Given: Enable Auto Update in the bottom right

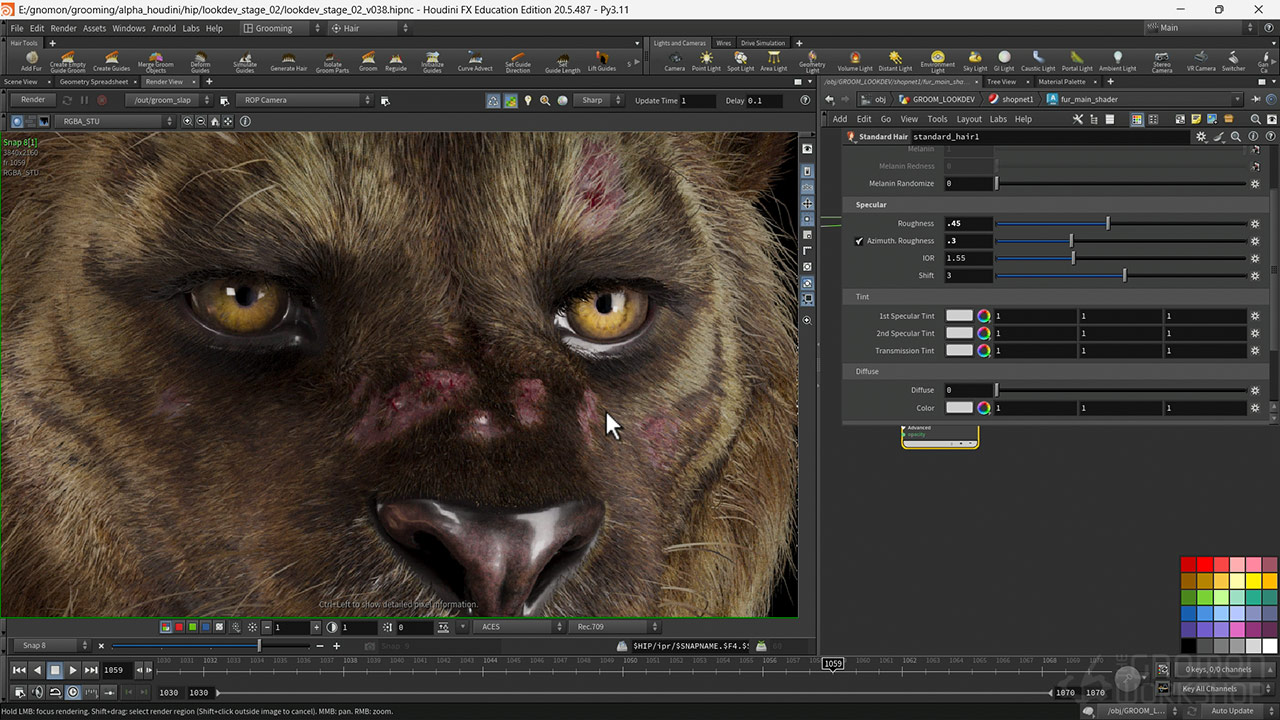Looking at the screenshot, I should point(1232,710).
